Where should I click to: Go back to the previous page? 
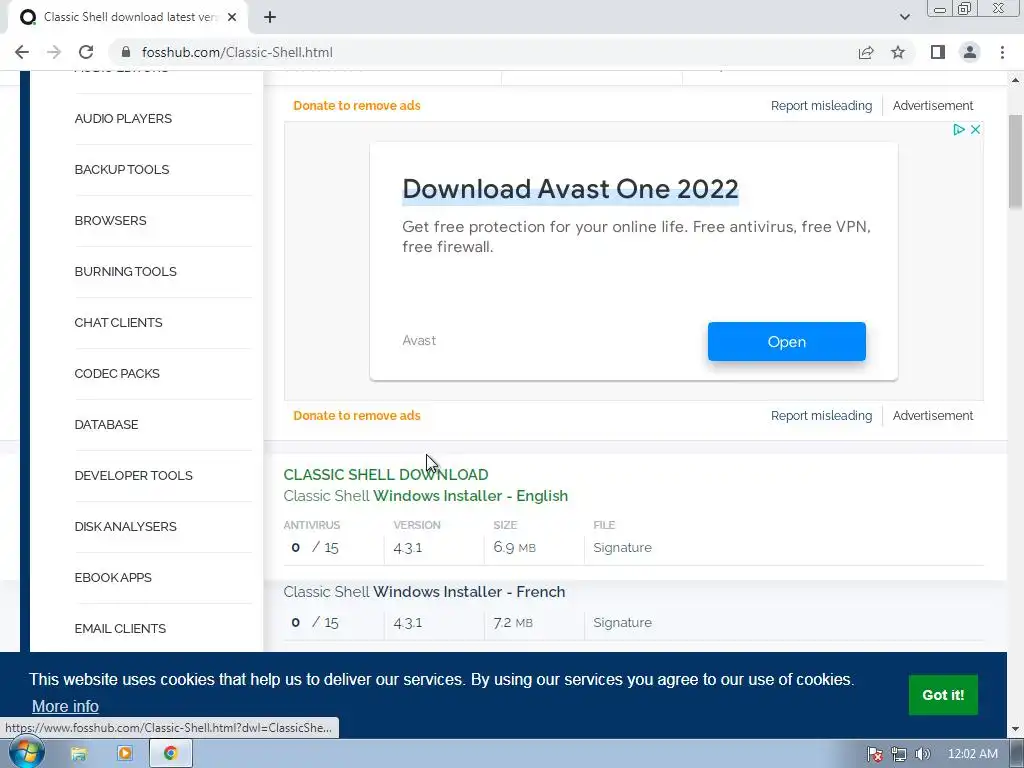(x=22, y=52)
